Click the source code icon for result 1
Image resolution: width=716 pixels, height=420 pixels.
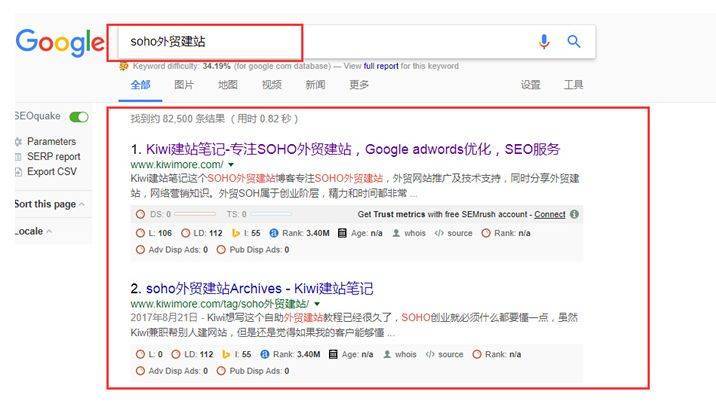coord(439,233)
